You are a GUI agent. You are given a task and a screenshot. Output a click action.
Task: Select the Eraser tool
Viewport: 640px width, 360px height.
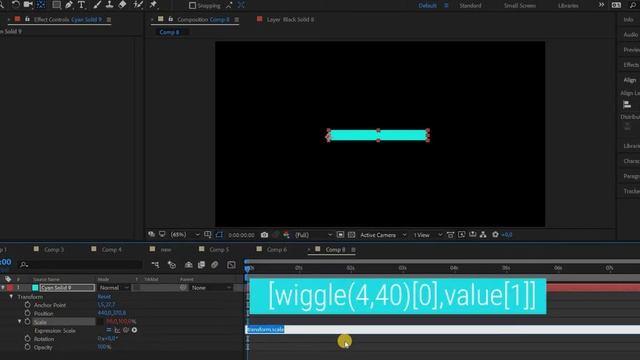(x=122, y=5)
